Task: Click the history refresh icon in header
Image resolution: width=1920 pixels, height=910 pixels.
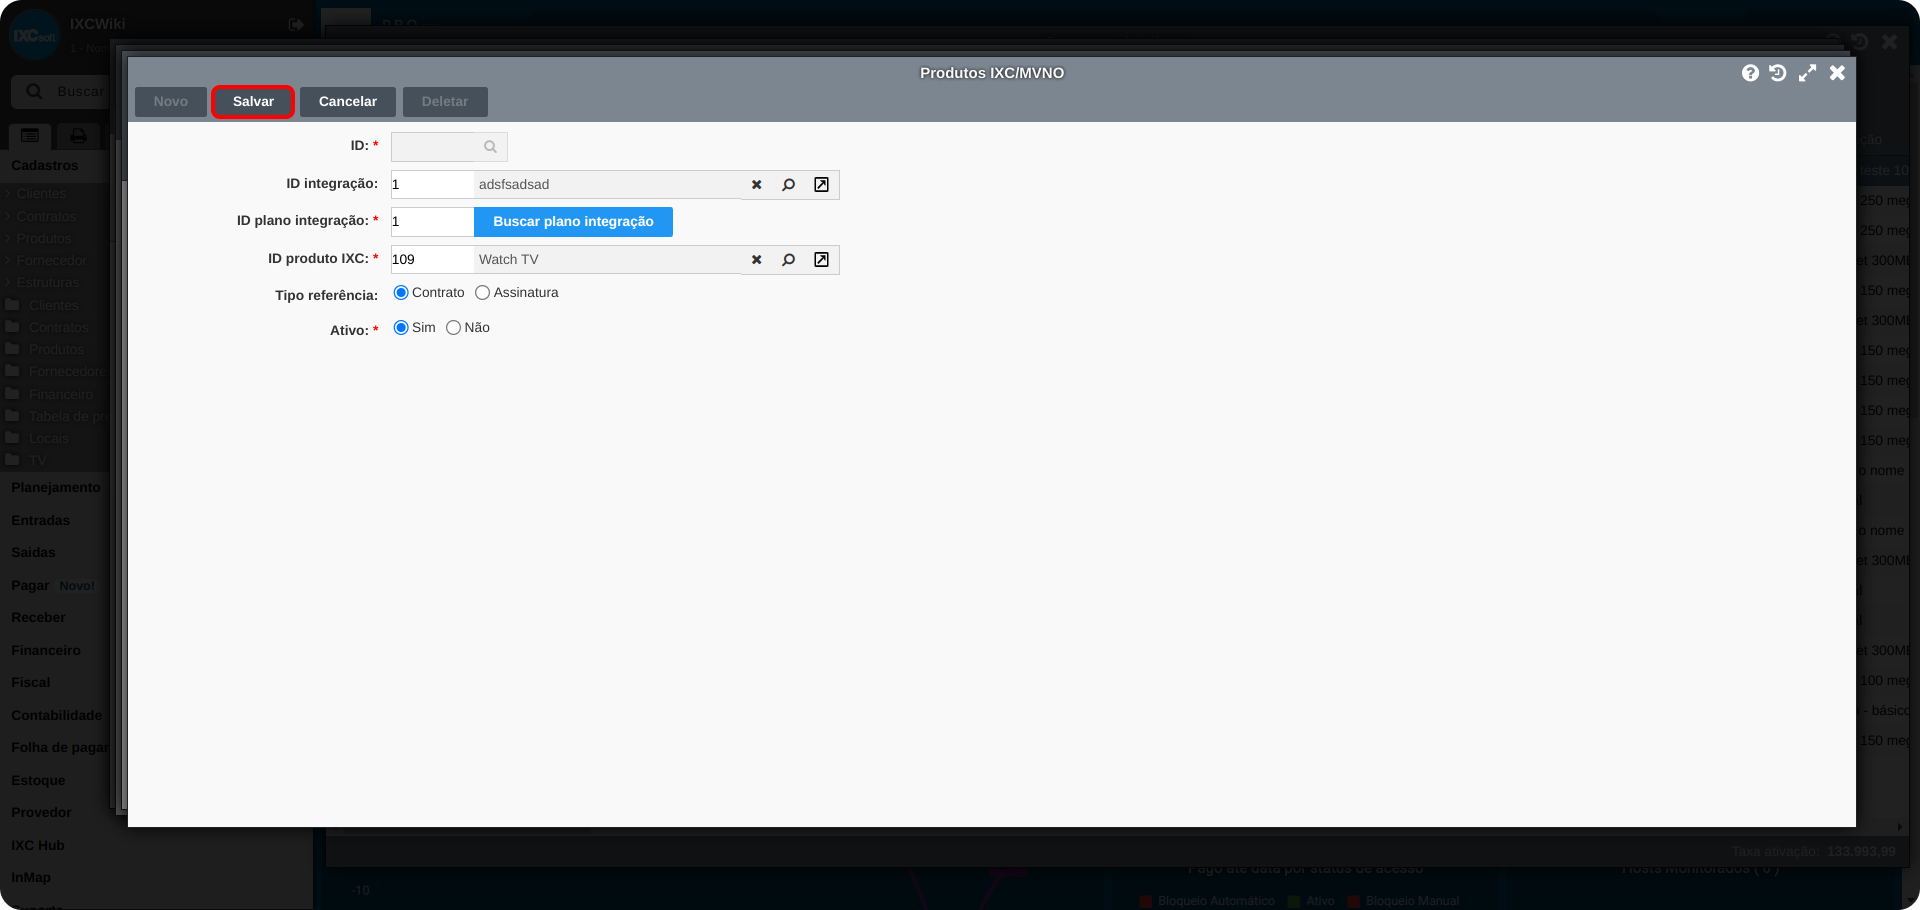Action: (x=1778, y=73)
